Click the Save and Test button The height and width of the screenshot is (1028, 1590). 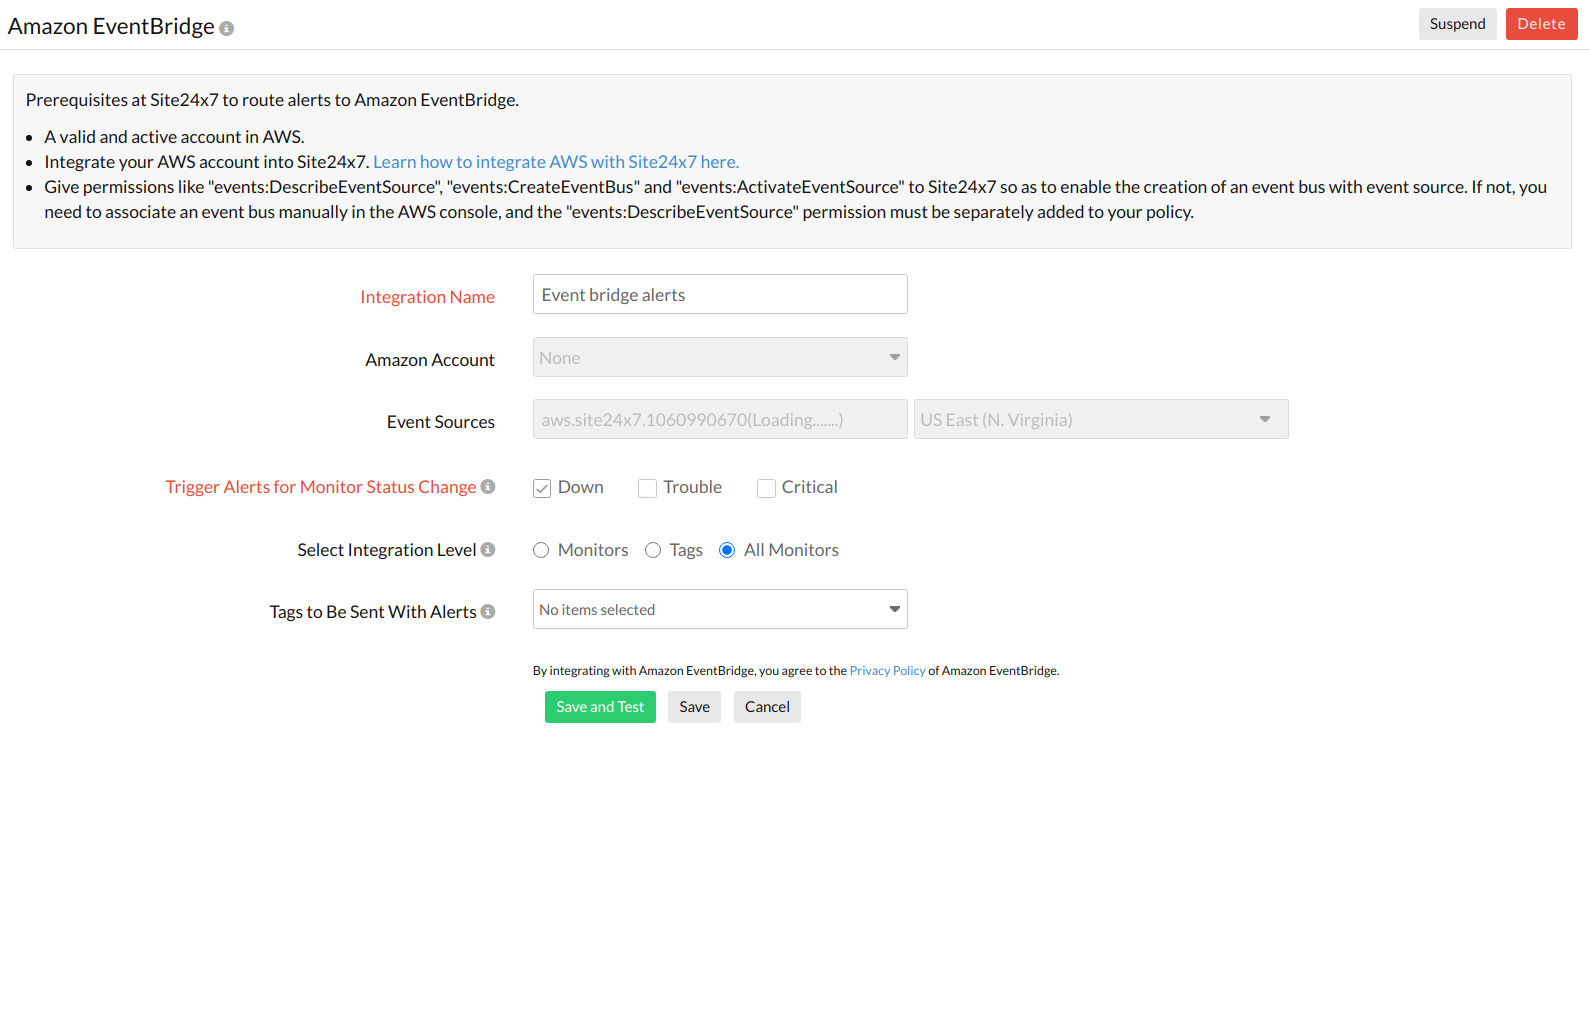pyautogui.click(x=600, y=707)
